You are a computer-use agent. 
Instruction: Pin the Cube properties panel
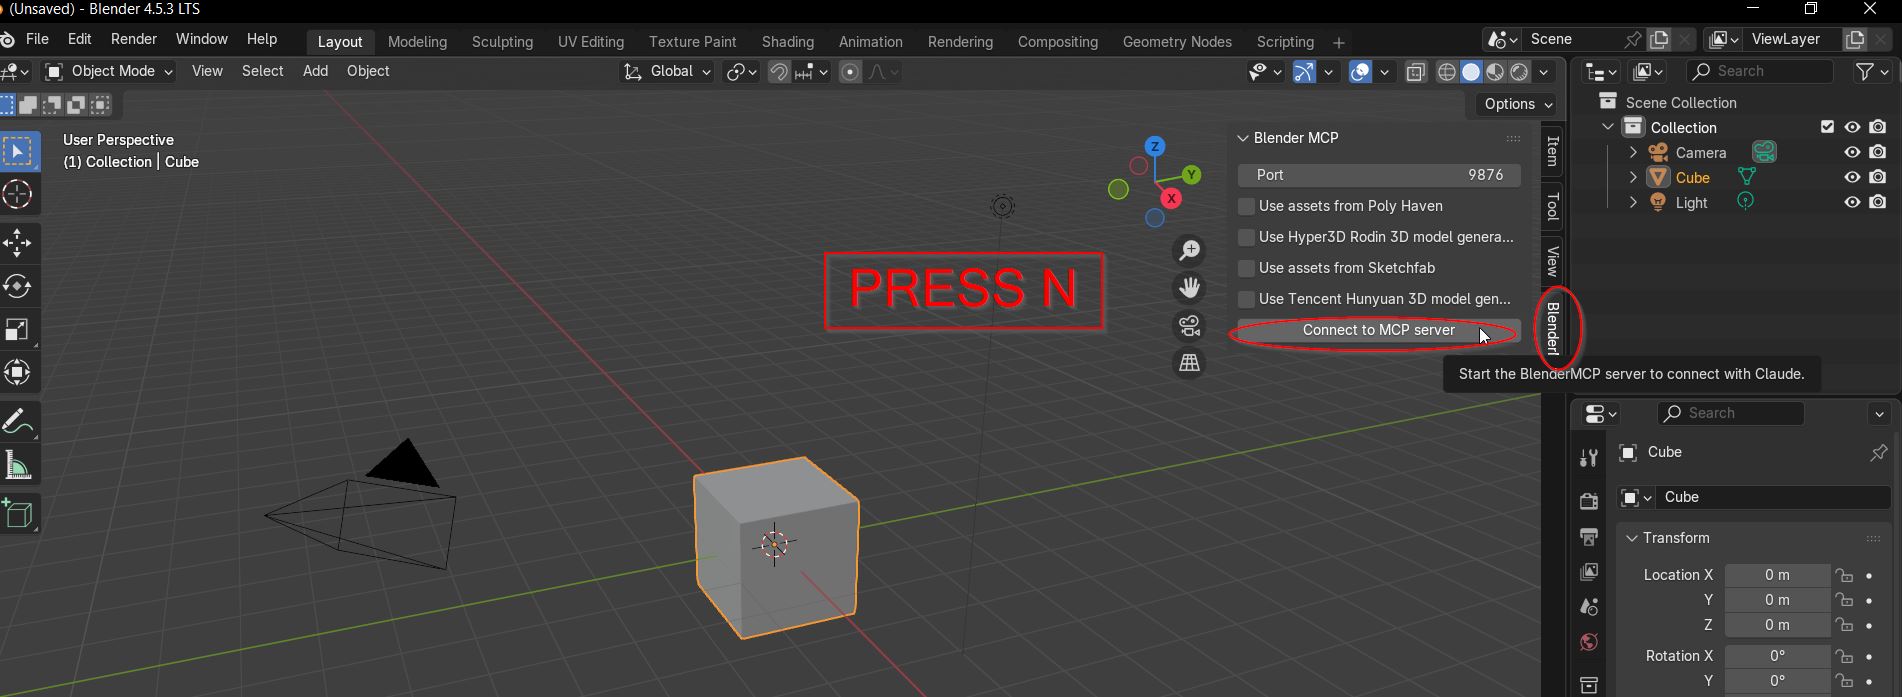coord(1878,452)
